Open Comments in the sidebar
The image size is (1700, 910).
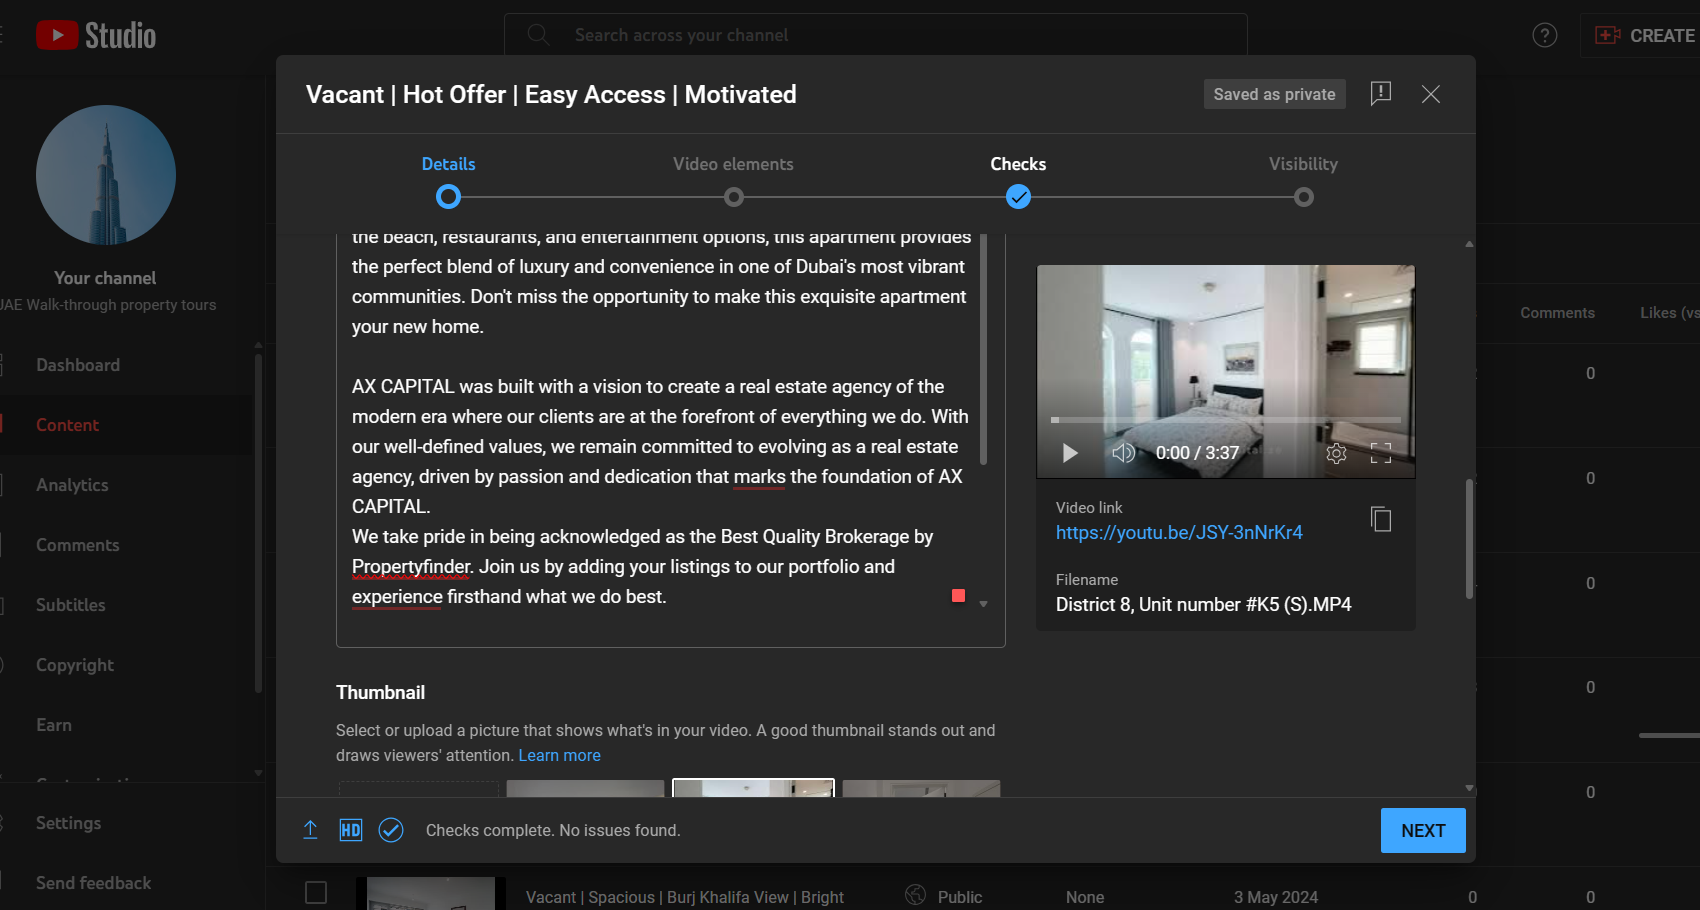pyautogui.click(x=78, y=545)
